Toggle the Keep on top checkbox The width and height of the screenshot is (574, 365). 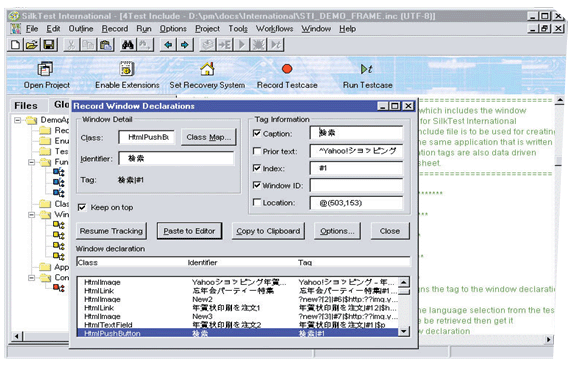[x=82, y=207]
